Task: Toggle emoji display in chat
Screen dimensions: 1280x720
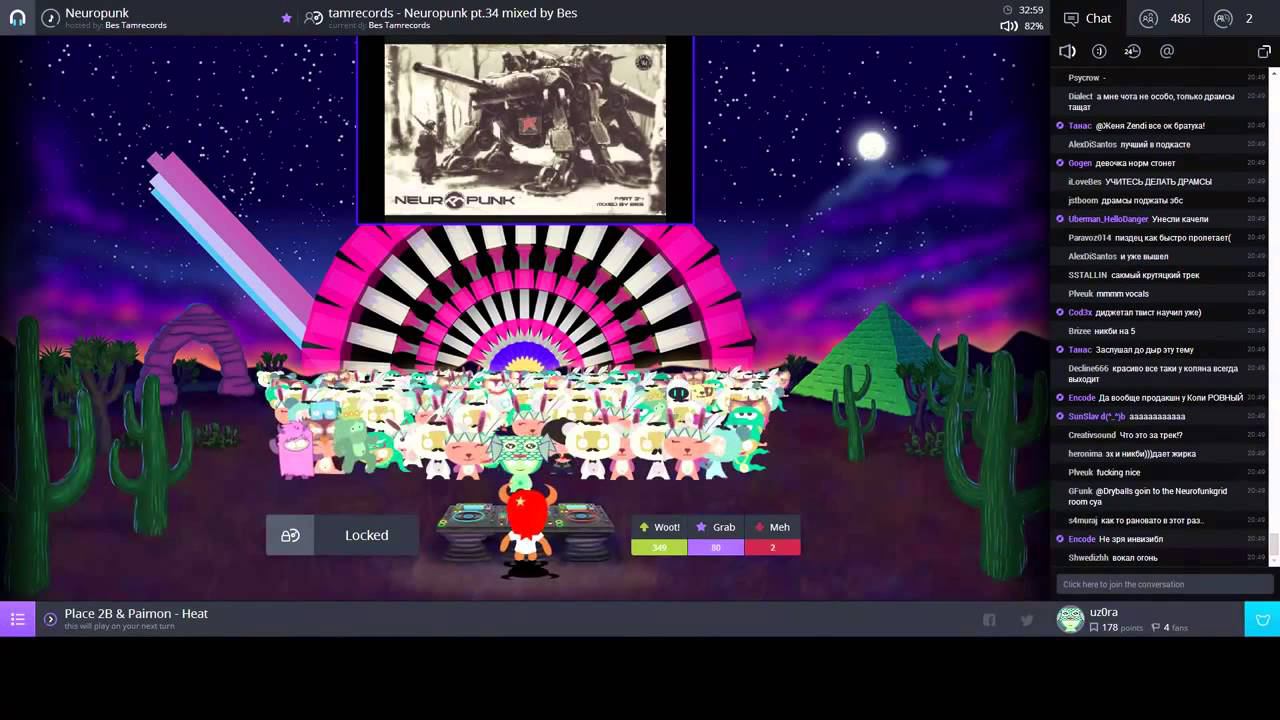Action: 1099,51
